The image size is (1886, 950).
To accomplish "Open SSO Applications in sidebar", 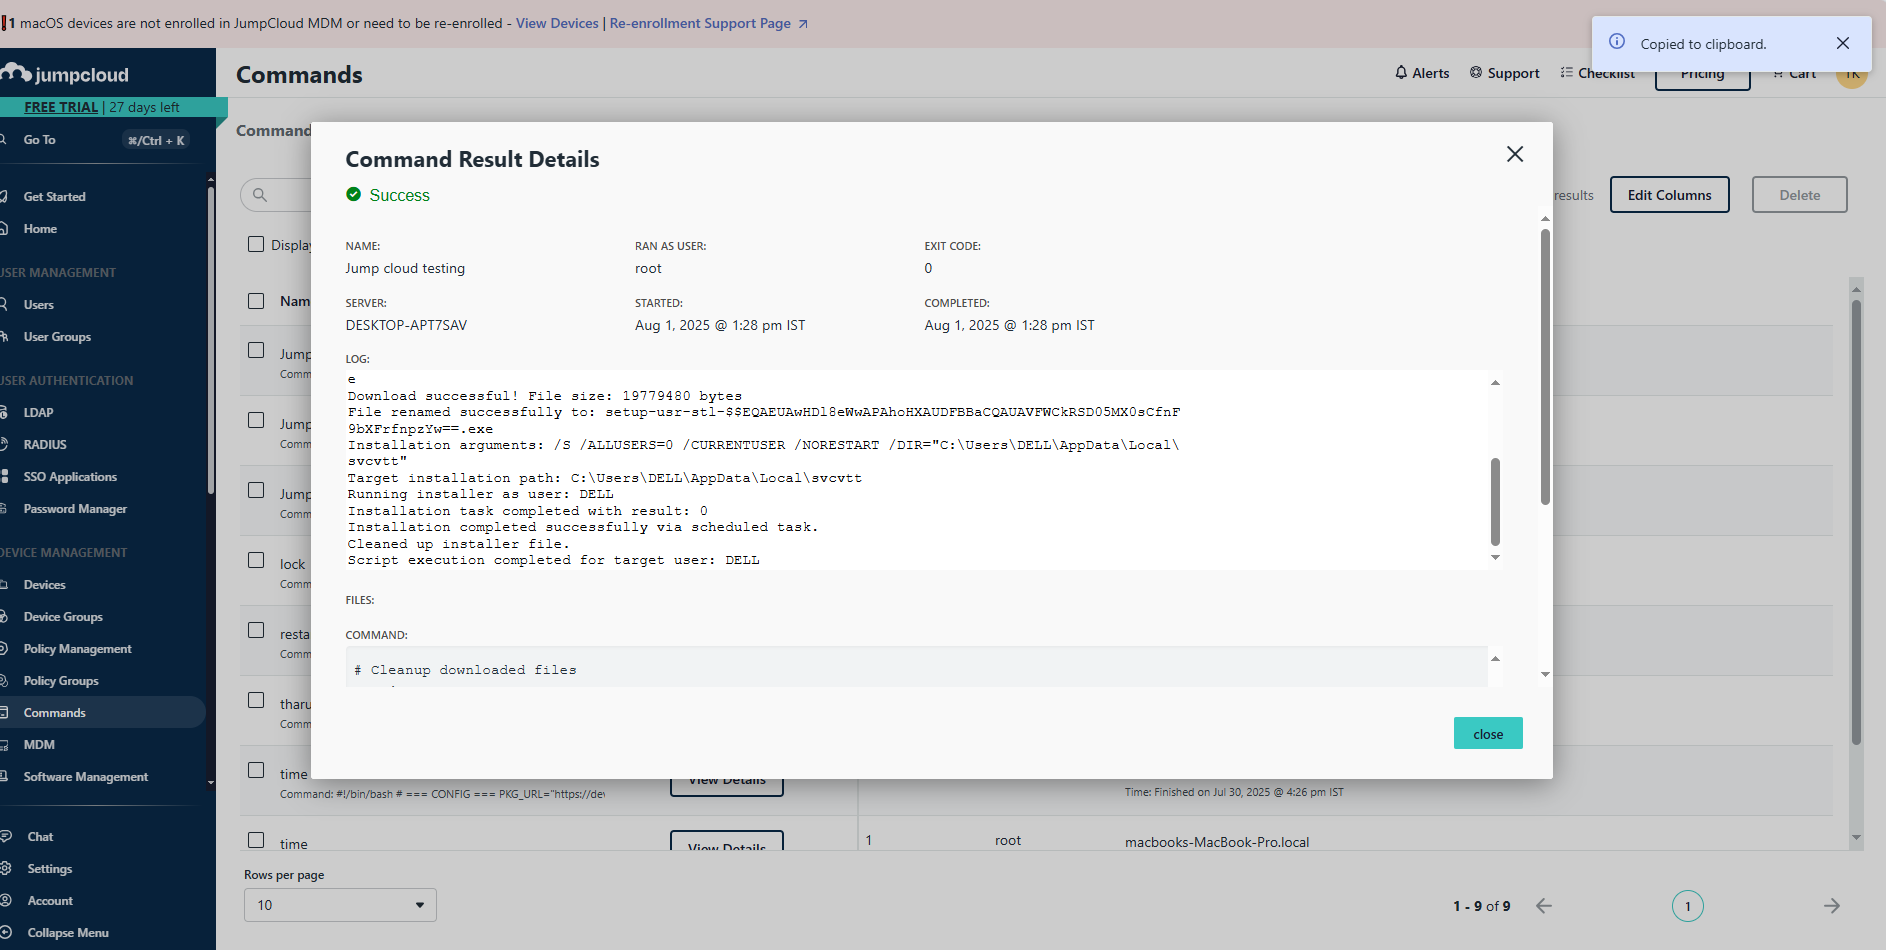I will pos(70,477).
